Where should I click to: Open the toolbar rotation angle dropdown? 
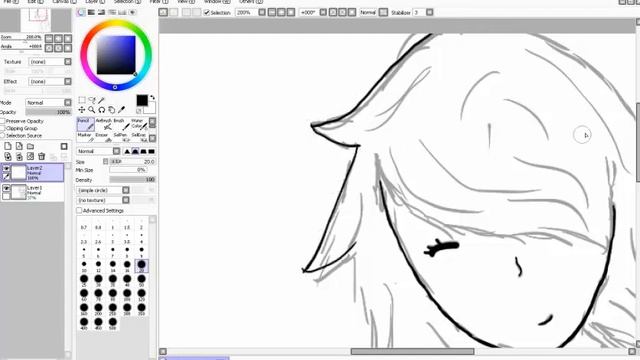[x=323, y=13]
